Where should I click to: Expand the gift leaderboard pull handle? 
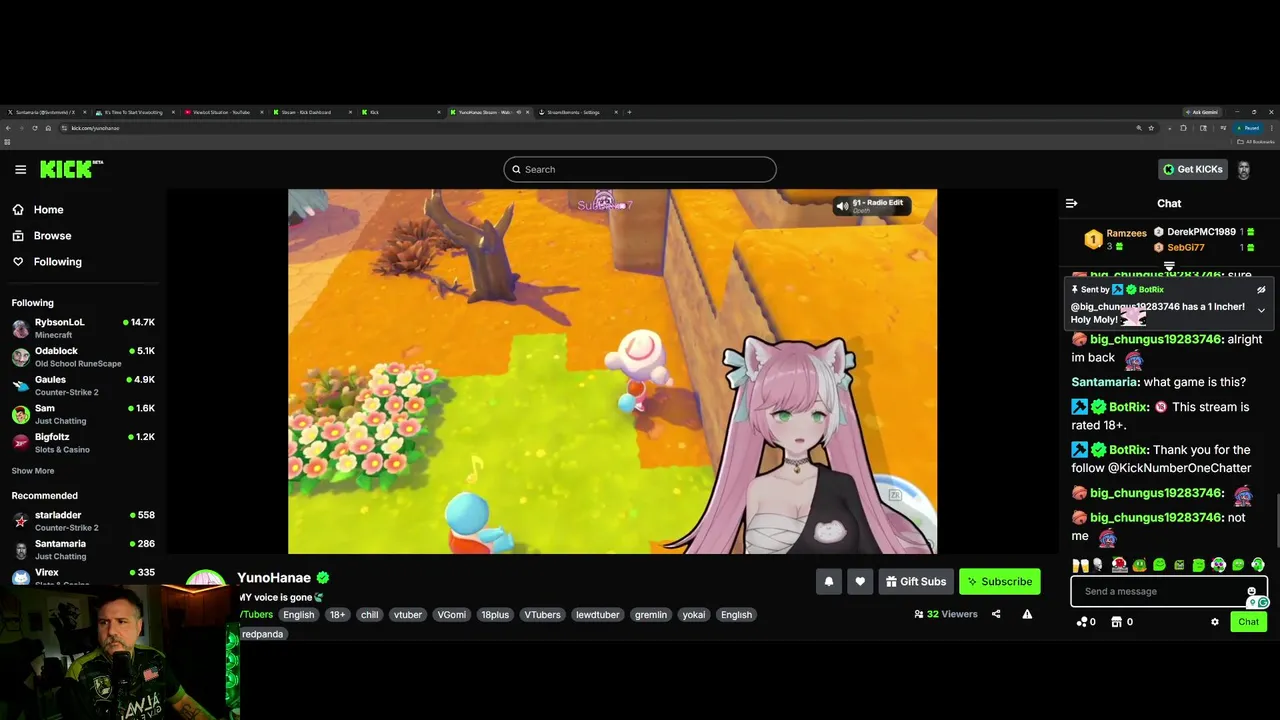pos(1169,267)
